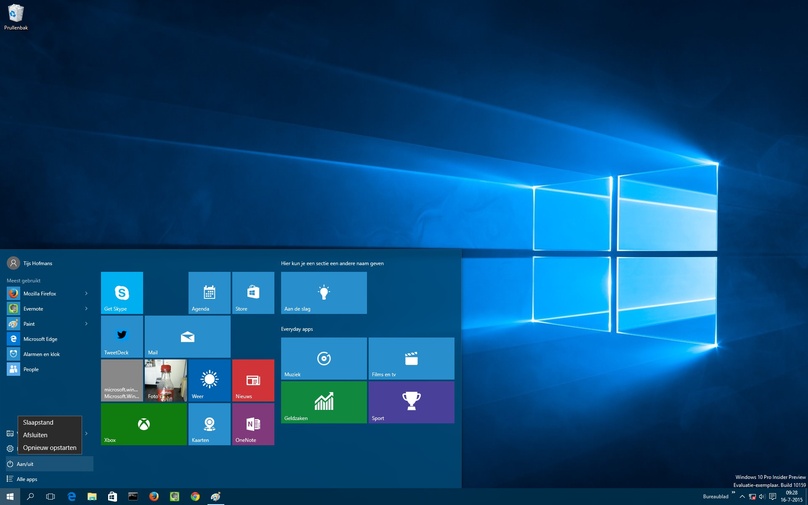Expand the Bureaublad toolbar chevron
This screenshot has width=808, height=505.
[733, 494]
